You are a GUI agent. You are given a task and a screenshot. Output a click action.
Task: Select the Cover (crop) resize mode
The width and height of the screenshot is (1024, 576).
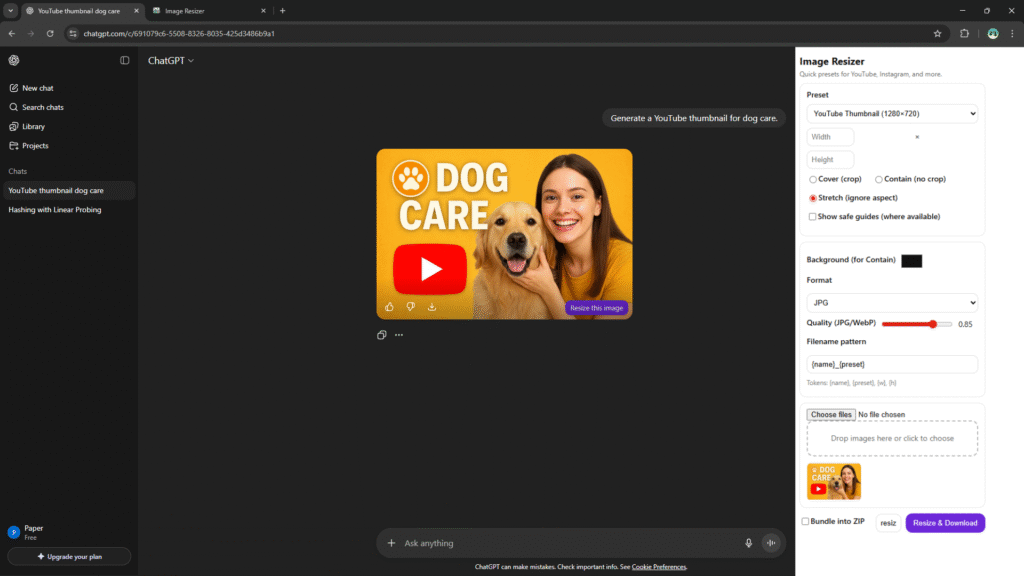tap(812, 179)
